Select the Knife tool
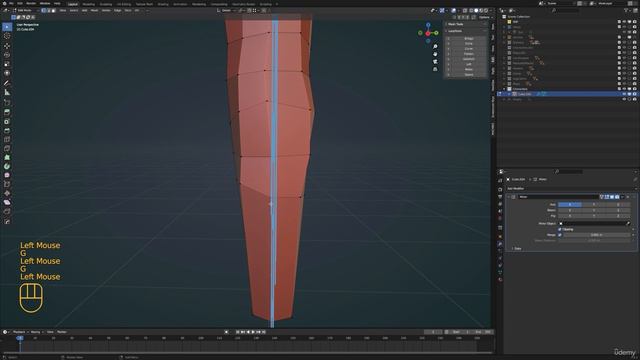Image resolution: width=640 pixels, height=360 pixels. [7, 149]
